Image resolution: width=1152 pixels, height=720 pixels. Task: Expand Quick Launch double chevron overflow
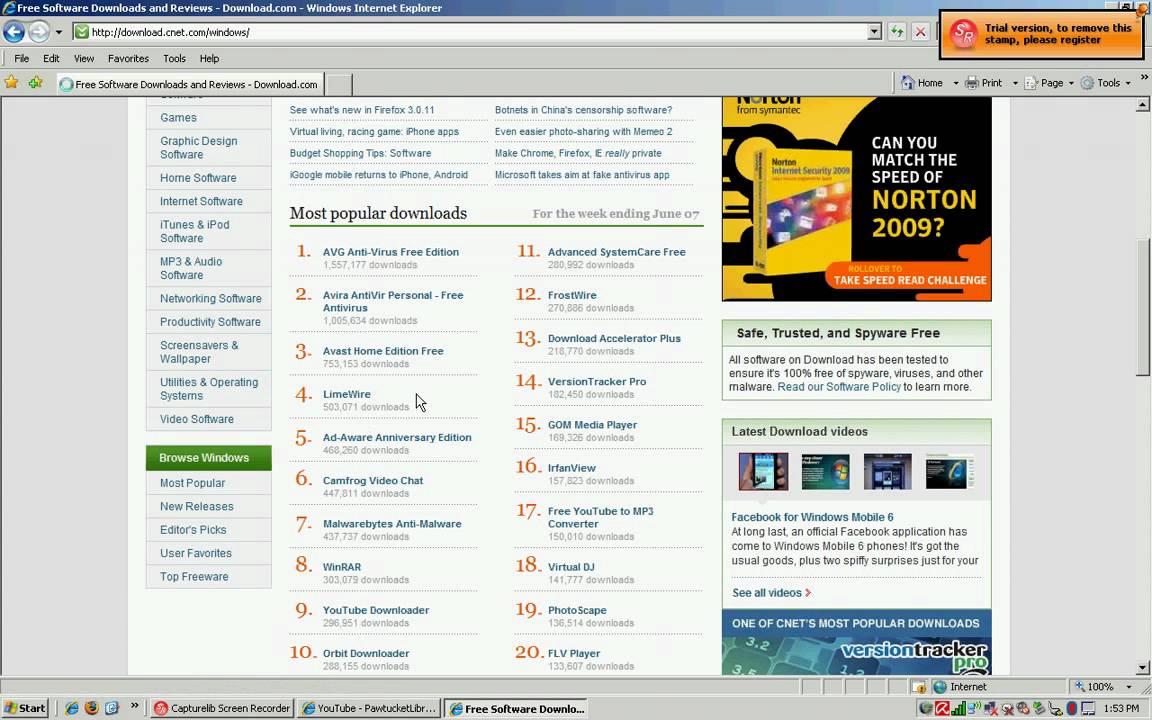[134, 706]
